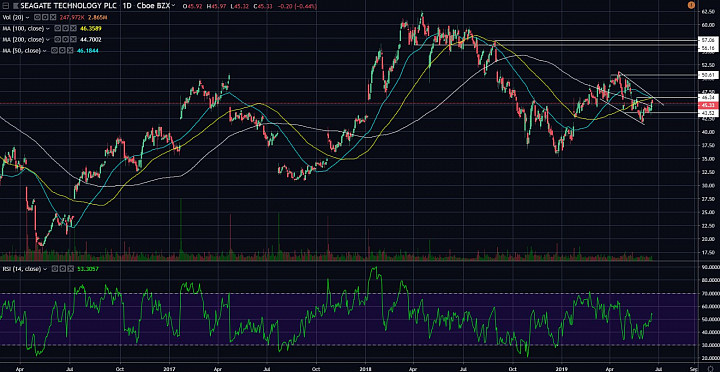
Task: Click the SEAGATE TECHNOLOGY PLC symbol title
Action: [x=68, y=6]
